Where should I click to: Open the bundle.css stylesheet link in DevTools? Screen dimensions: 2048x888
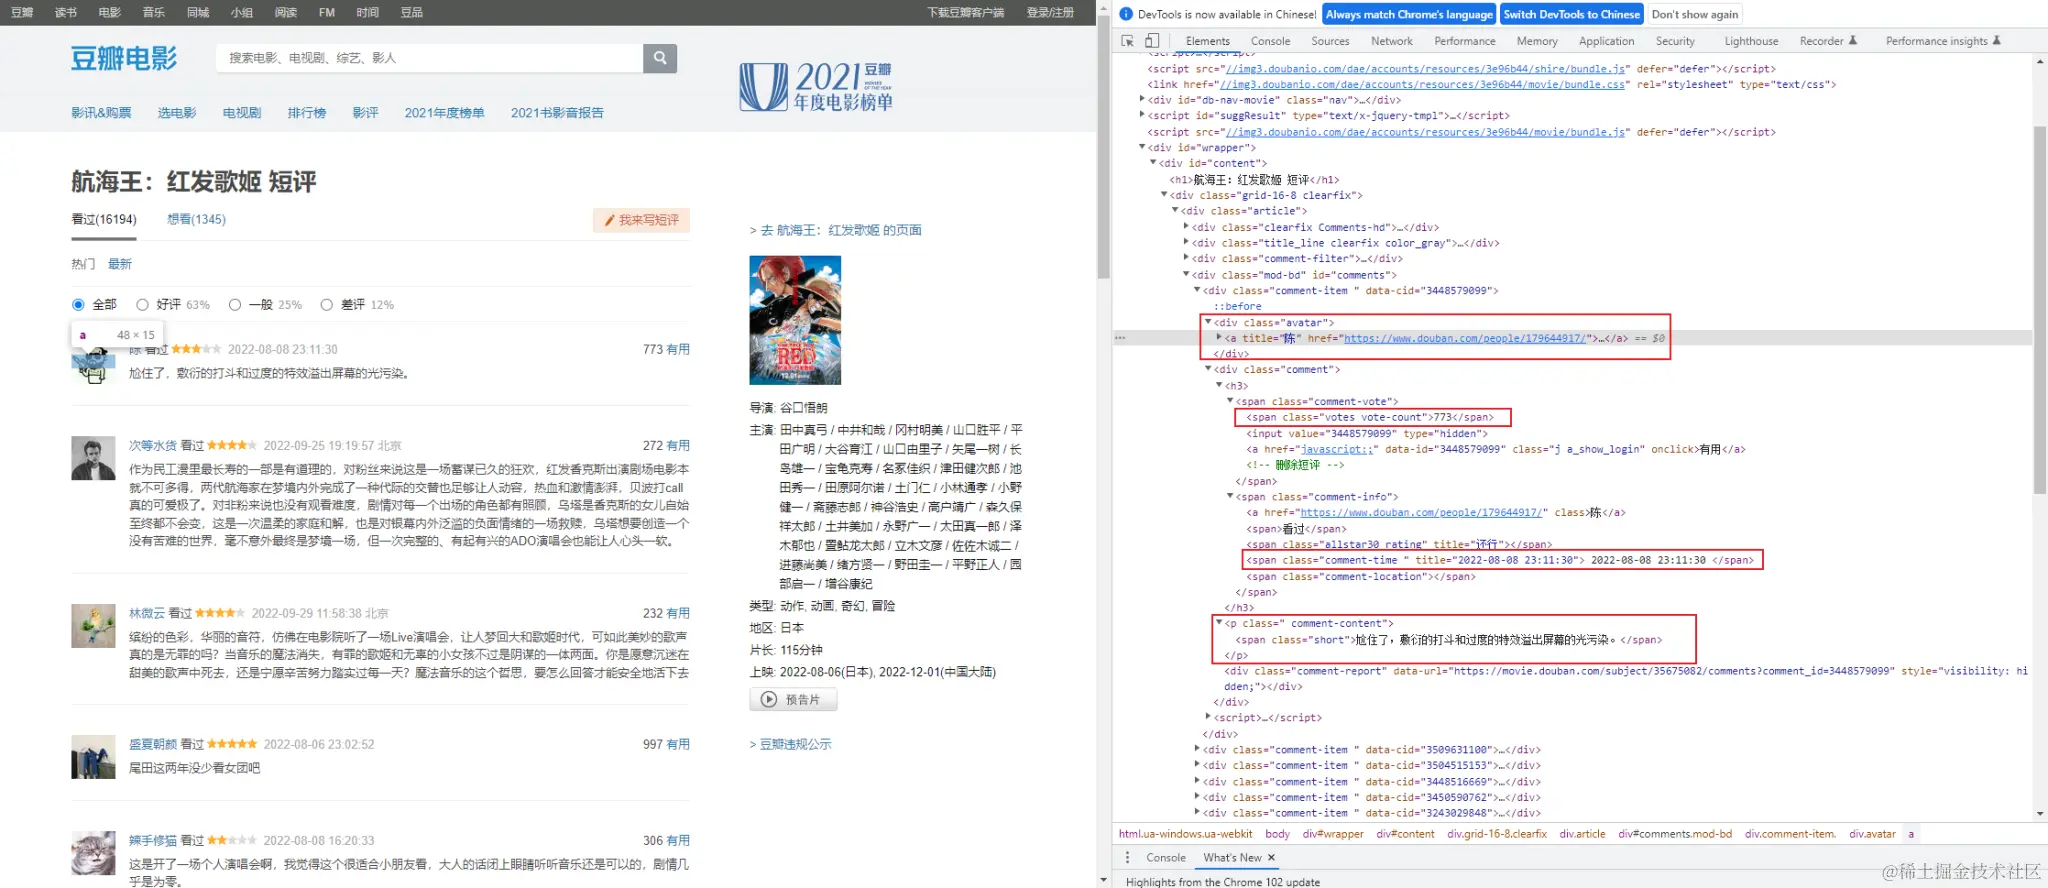1423,84
